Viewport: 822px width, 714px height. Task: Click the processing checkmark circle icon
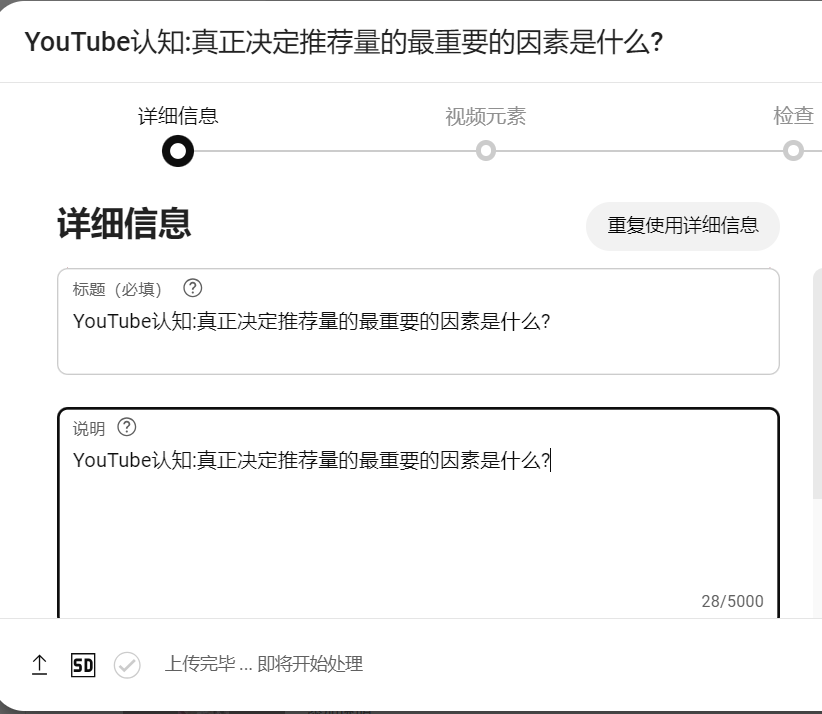[x=127, y=664]
